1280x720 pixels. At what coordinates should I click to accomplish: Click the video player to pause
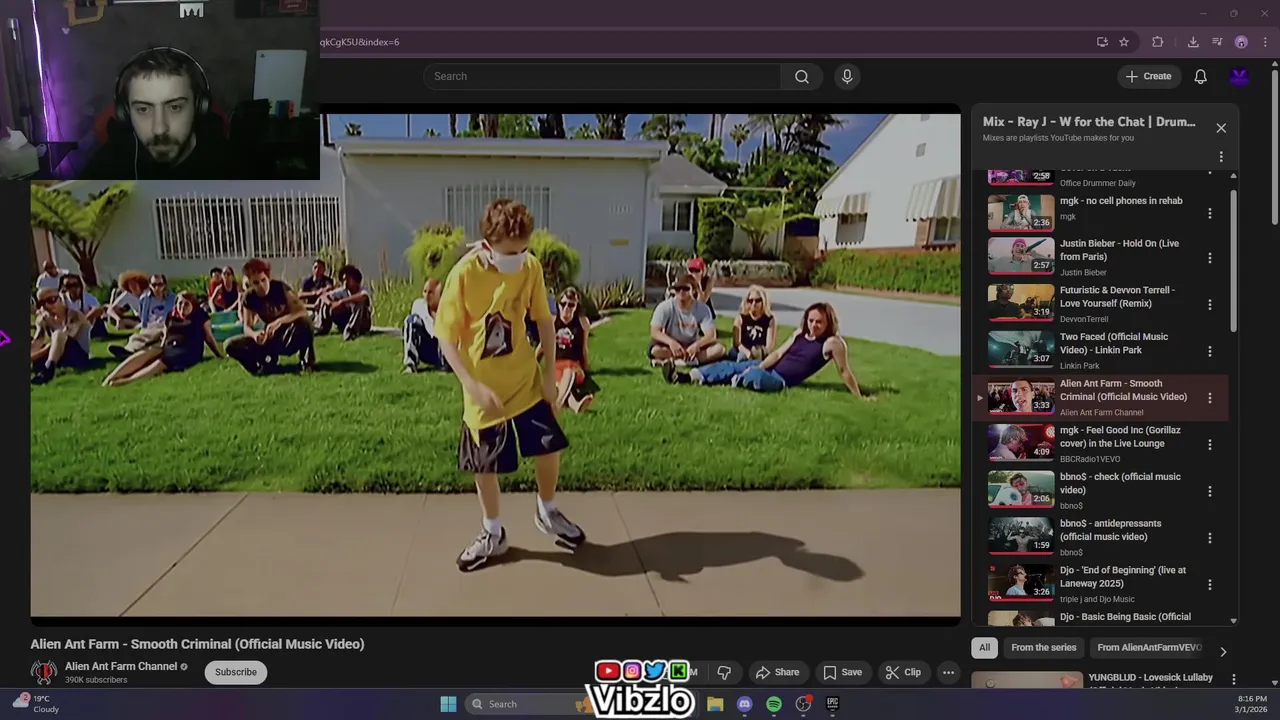click(495, 365)
